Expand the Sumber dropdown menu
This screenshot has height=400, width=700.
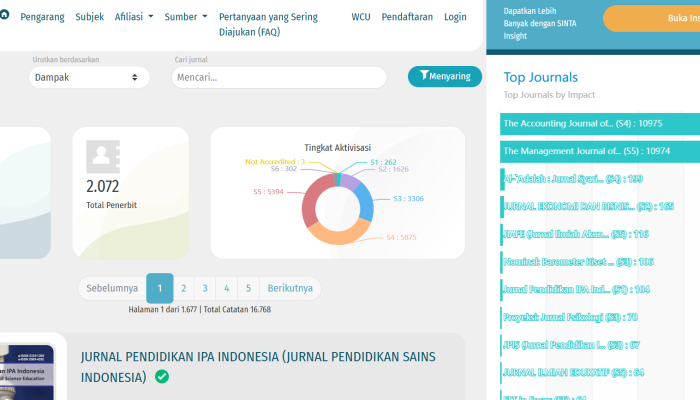[x=186, y=17]
